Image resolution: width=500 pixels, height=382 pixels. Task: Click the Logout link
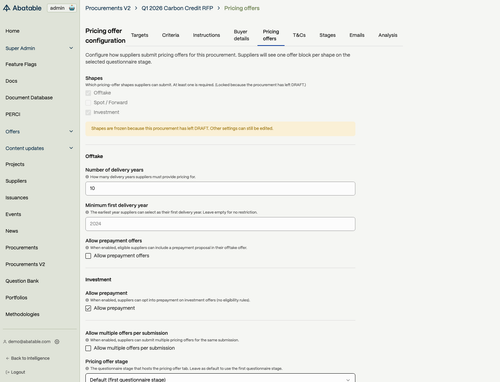tap(15, 372)
